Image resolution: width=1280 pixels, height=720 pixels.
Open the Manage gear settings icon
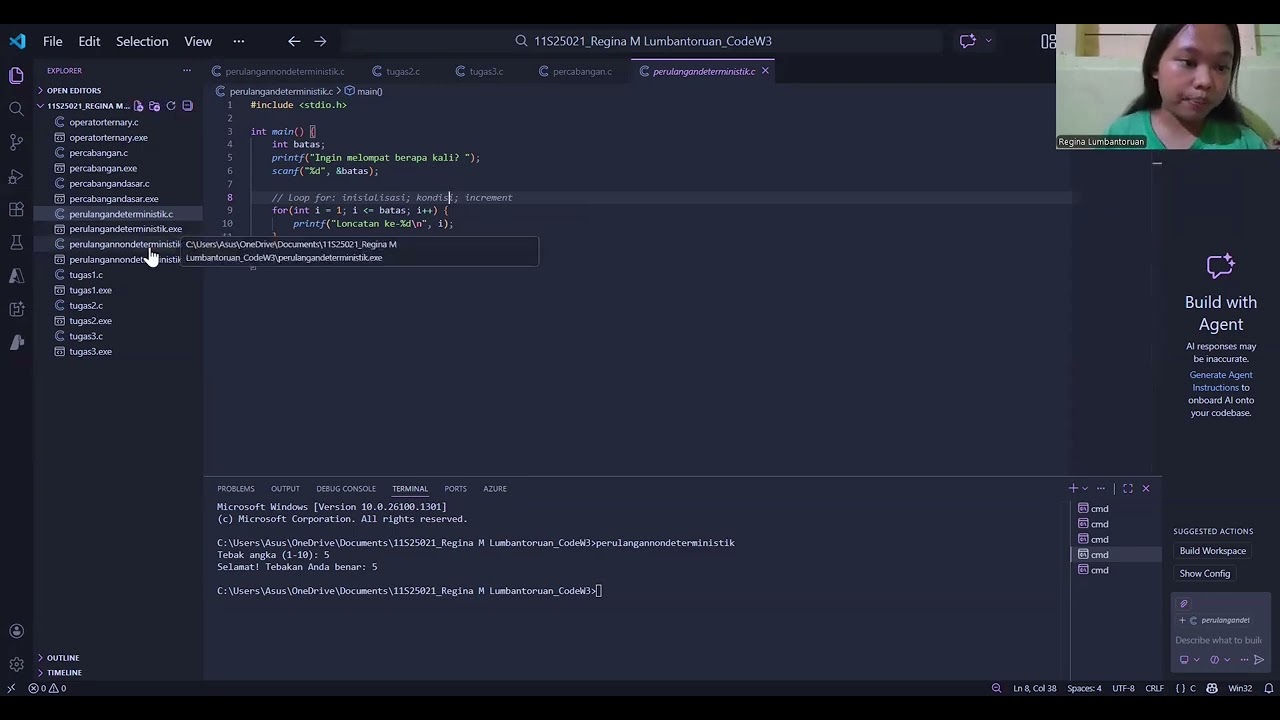coord(16,664)
